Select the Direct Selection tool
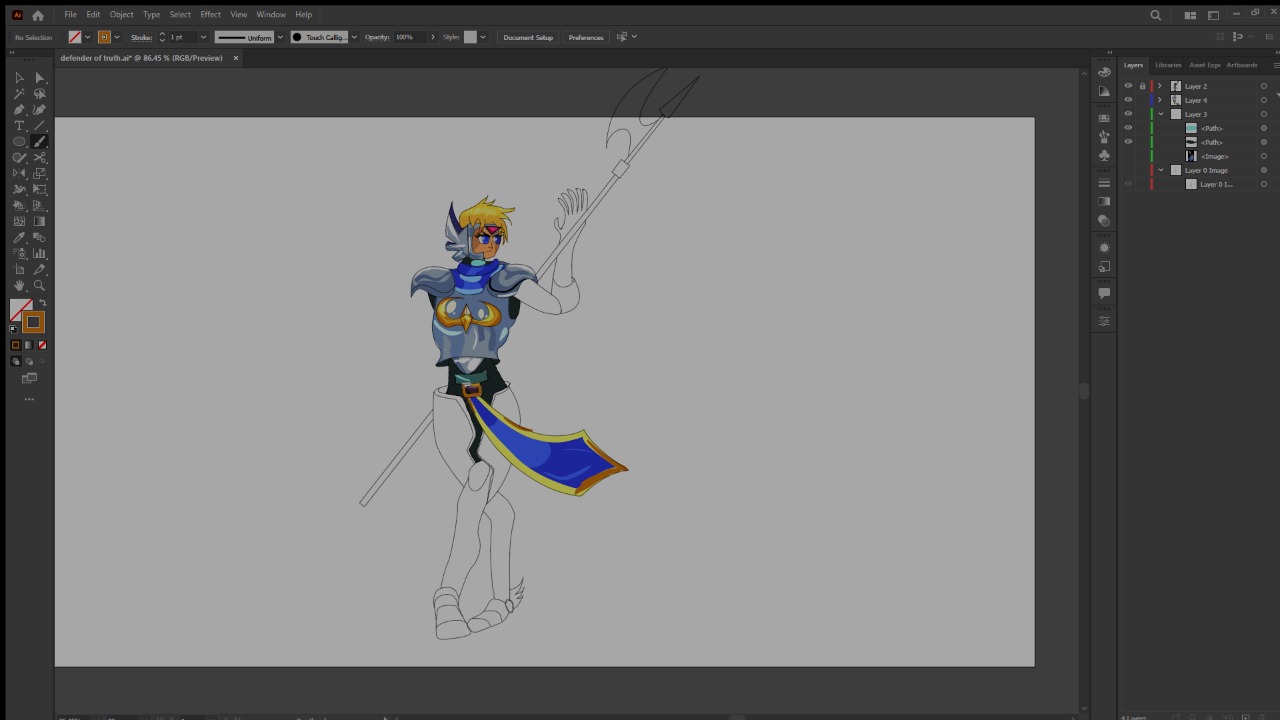The height and width of the screenshot is (720, 1280). [40, 78]
